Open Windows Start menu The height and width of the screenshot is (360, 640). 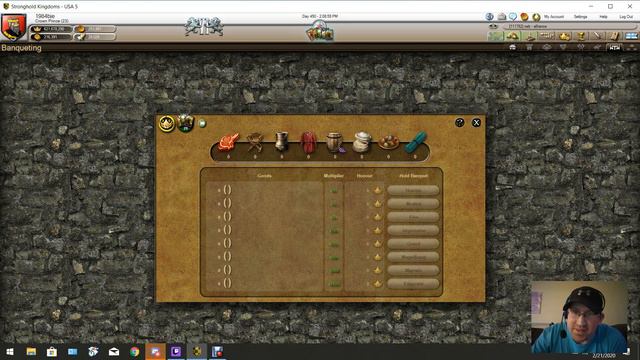click(x=10, y=351)
